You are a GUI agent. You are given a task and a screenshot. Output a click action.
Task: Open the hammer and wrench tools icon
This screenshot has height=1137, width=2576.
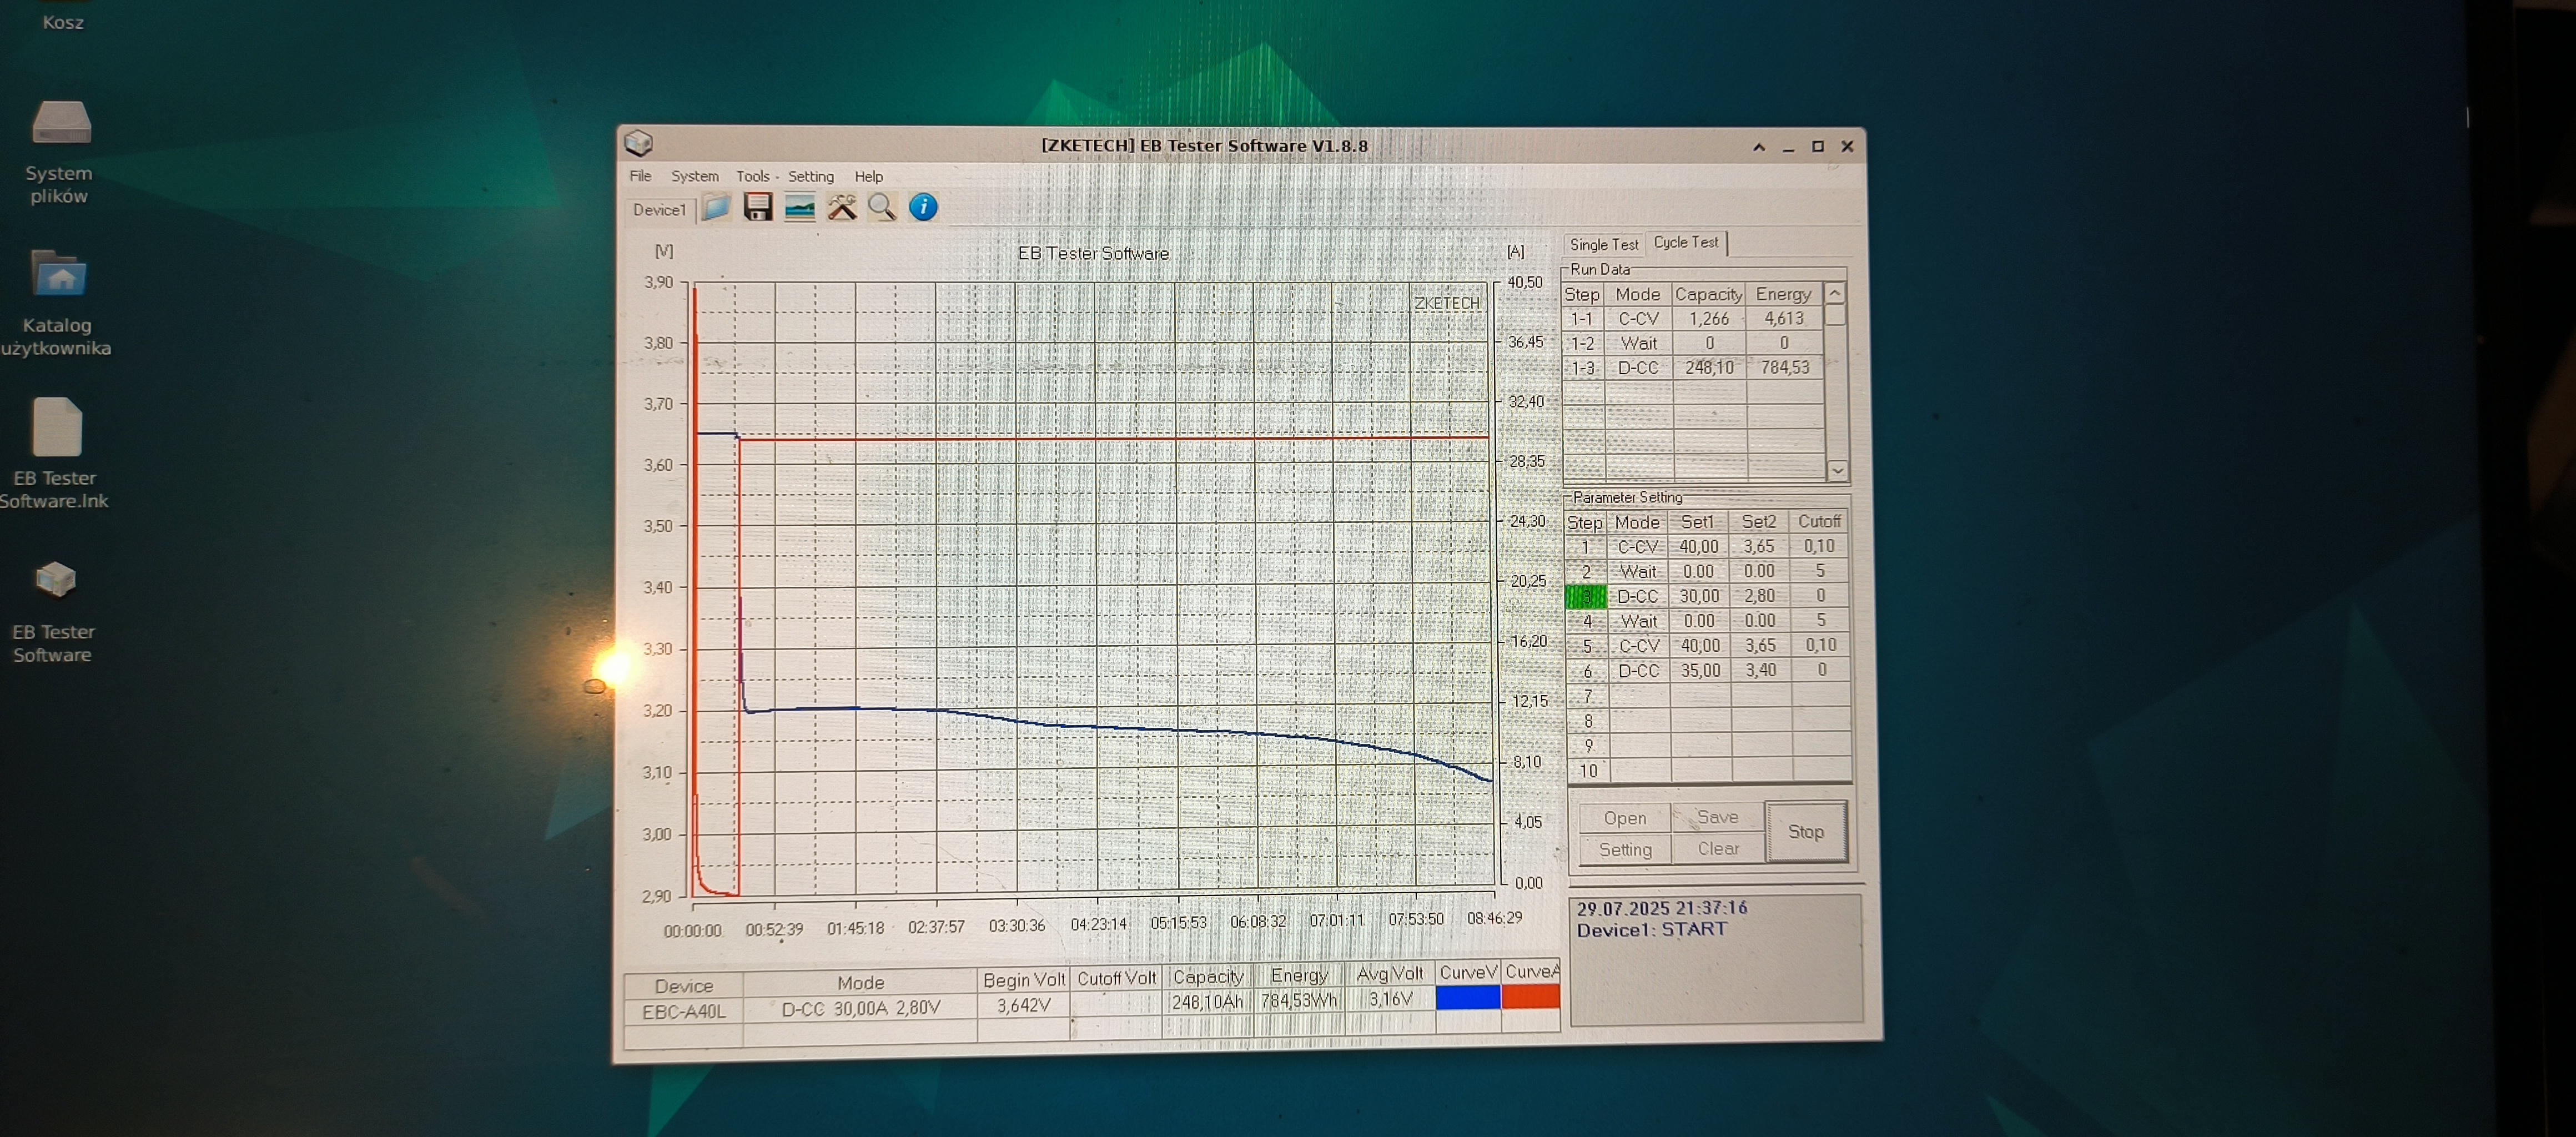pyautogui.click(x=842, y=208)
